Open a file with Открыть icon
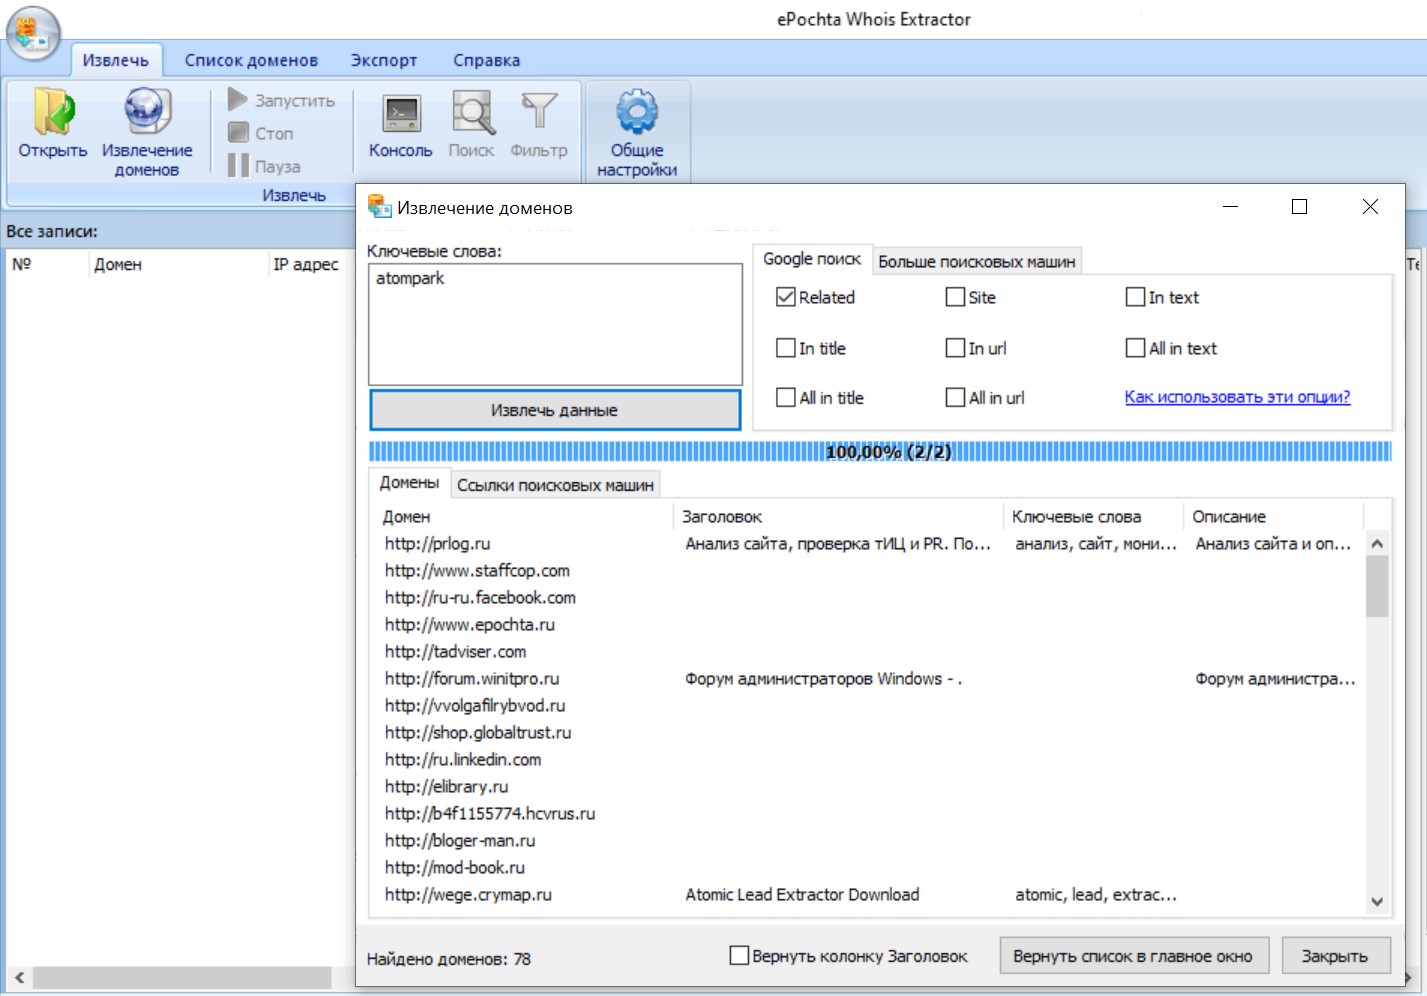Viewport: 1427px width, 996px height. point(53,125)
